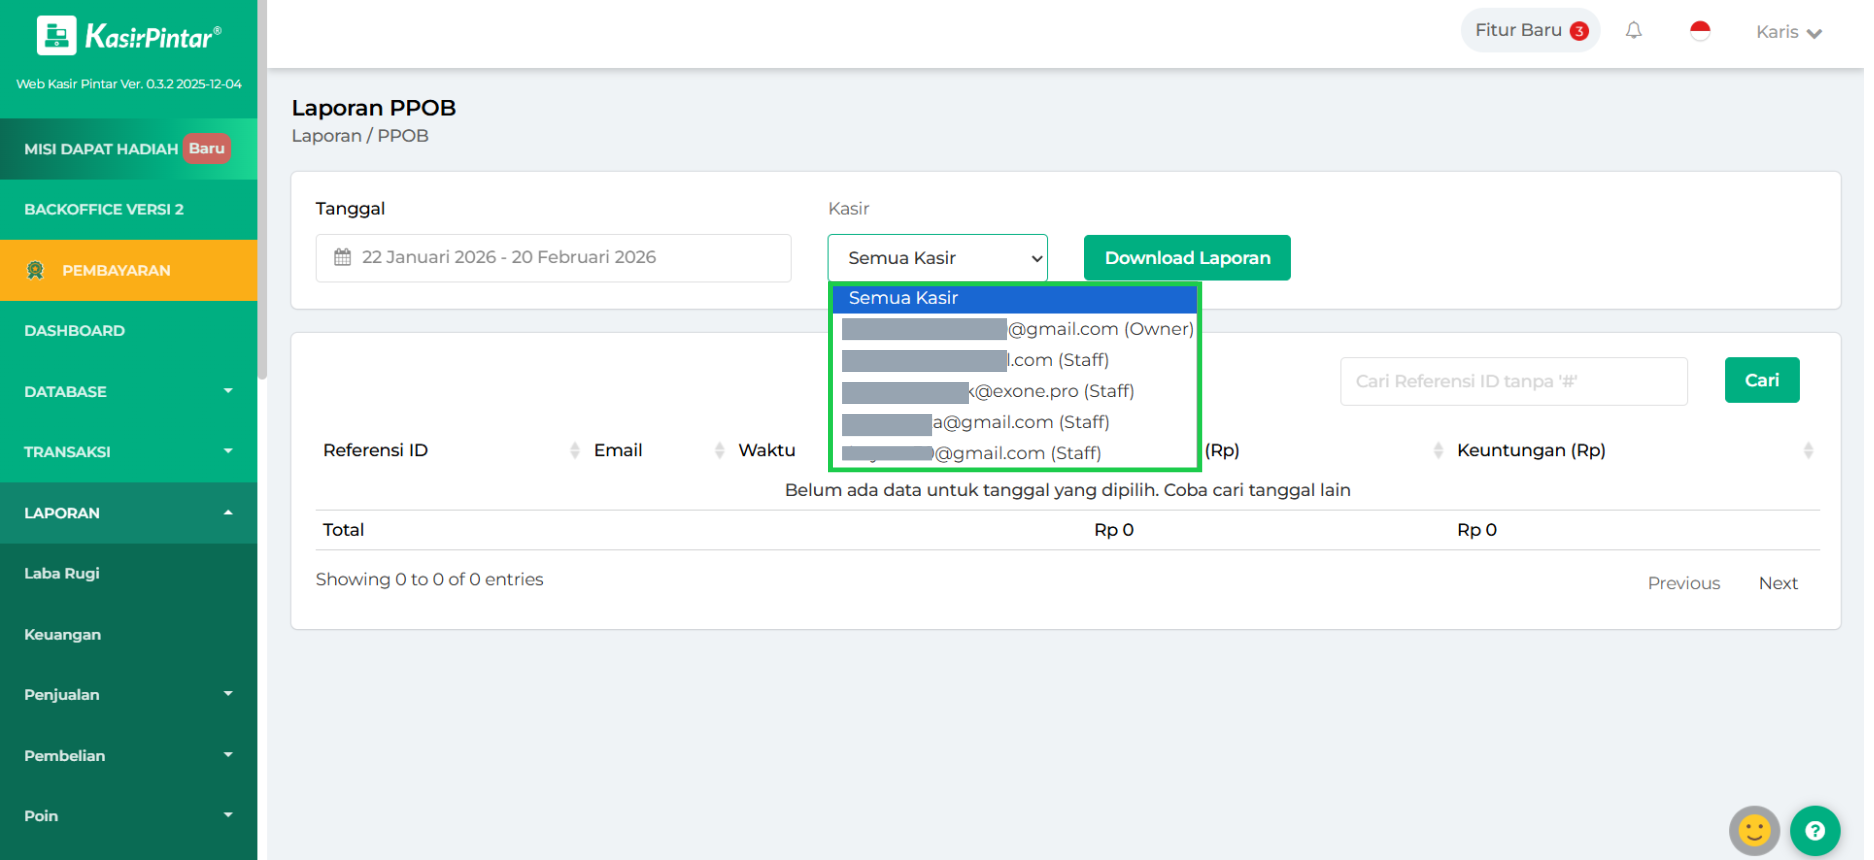Click the calendar icon in date field
This screenshot has width=1874, height=860.
342,257
